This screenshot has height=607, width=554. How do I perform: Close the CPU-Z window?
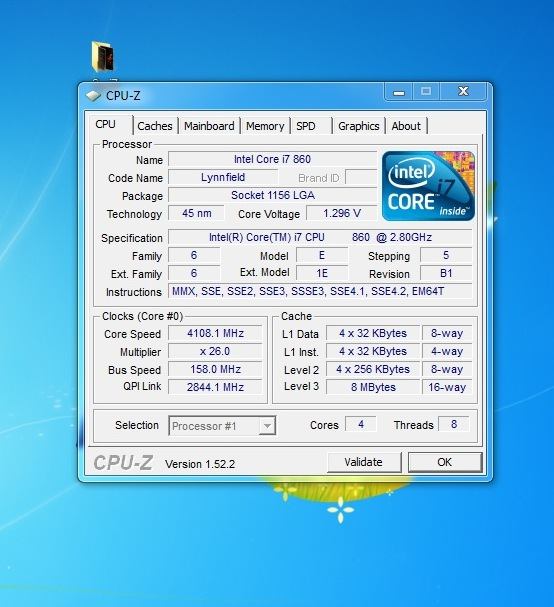pos(463,92)
